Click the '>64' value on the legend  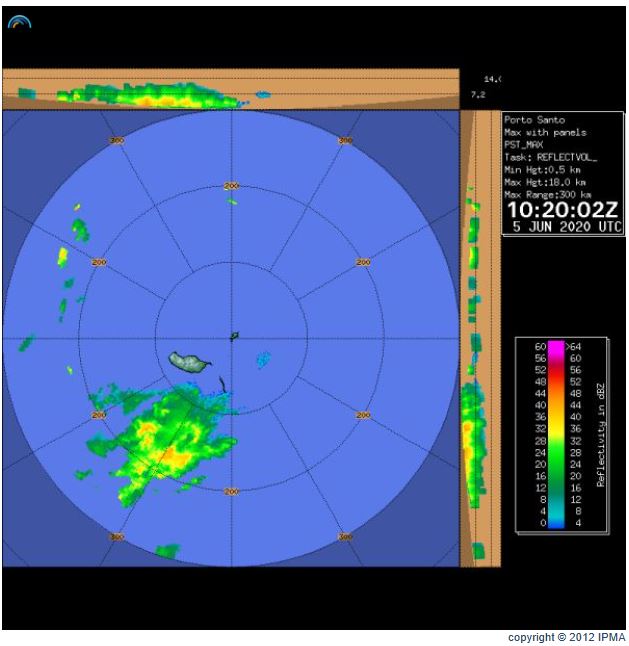click(x=573, y=346)
